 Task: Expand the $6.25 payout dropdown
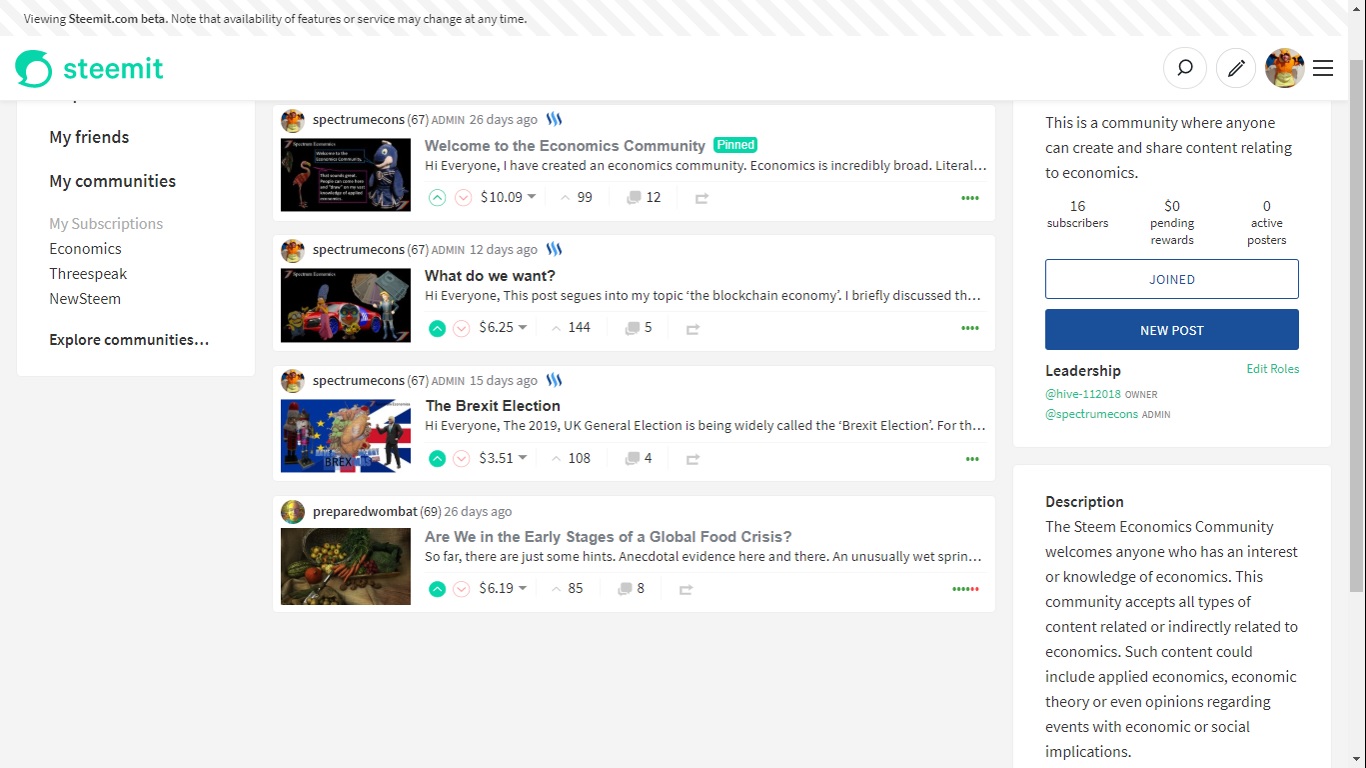click(504, 327)
